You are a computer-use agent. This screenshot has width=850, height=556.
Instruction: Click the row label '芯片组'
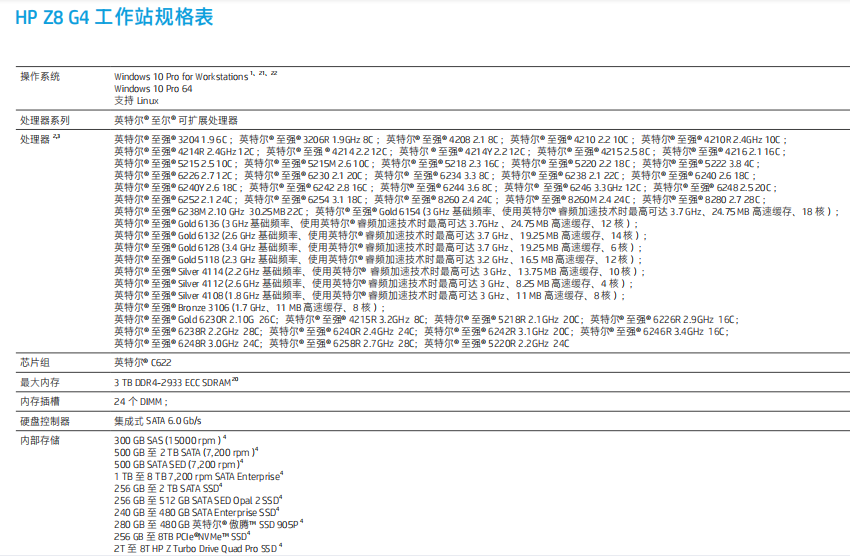(35, 363)
